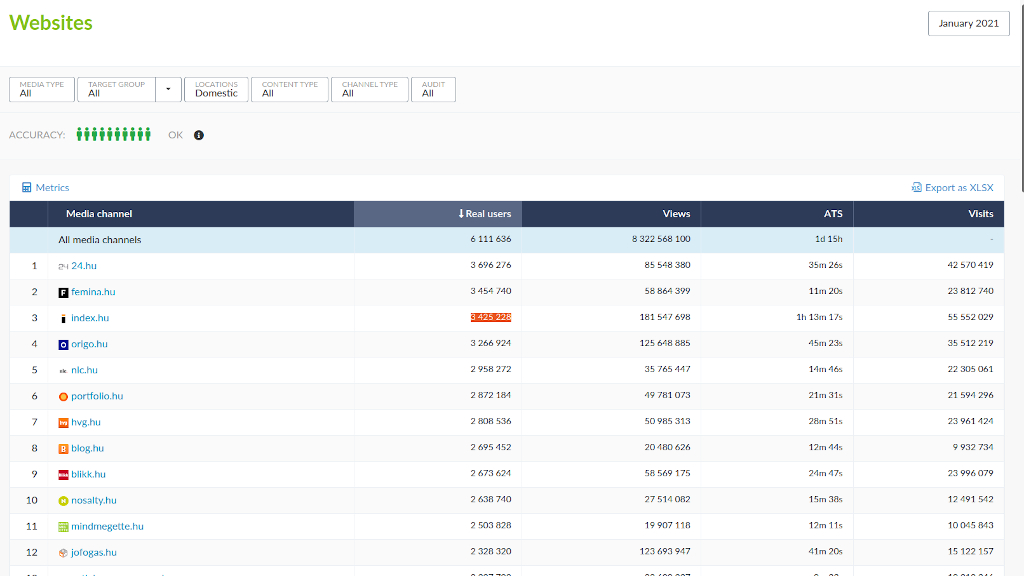
Task: Select the All media channels row
Action: pos(507,240)
